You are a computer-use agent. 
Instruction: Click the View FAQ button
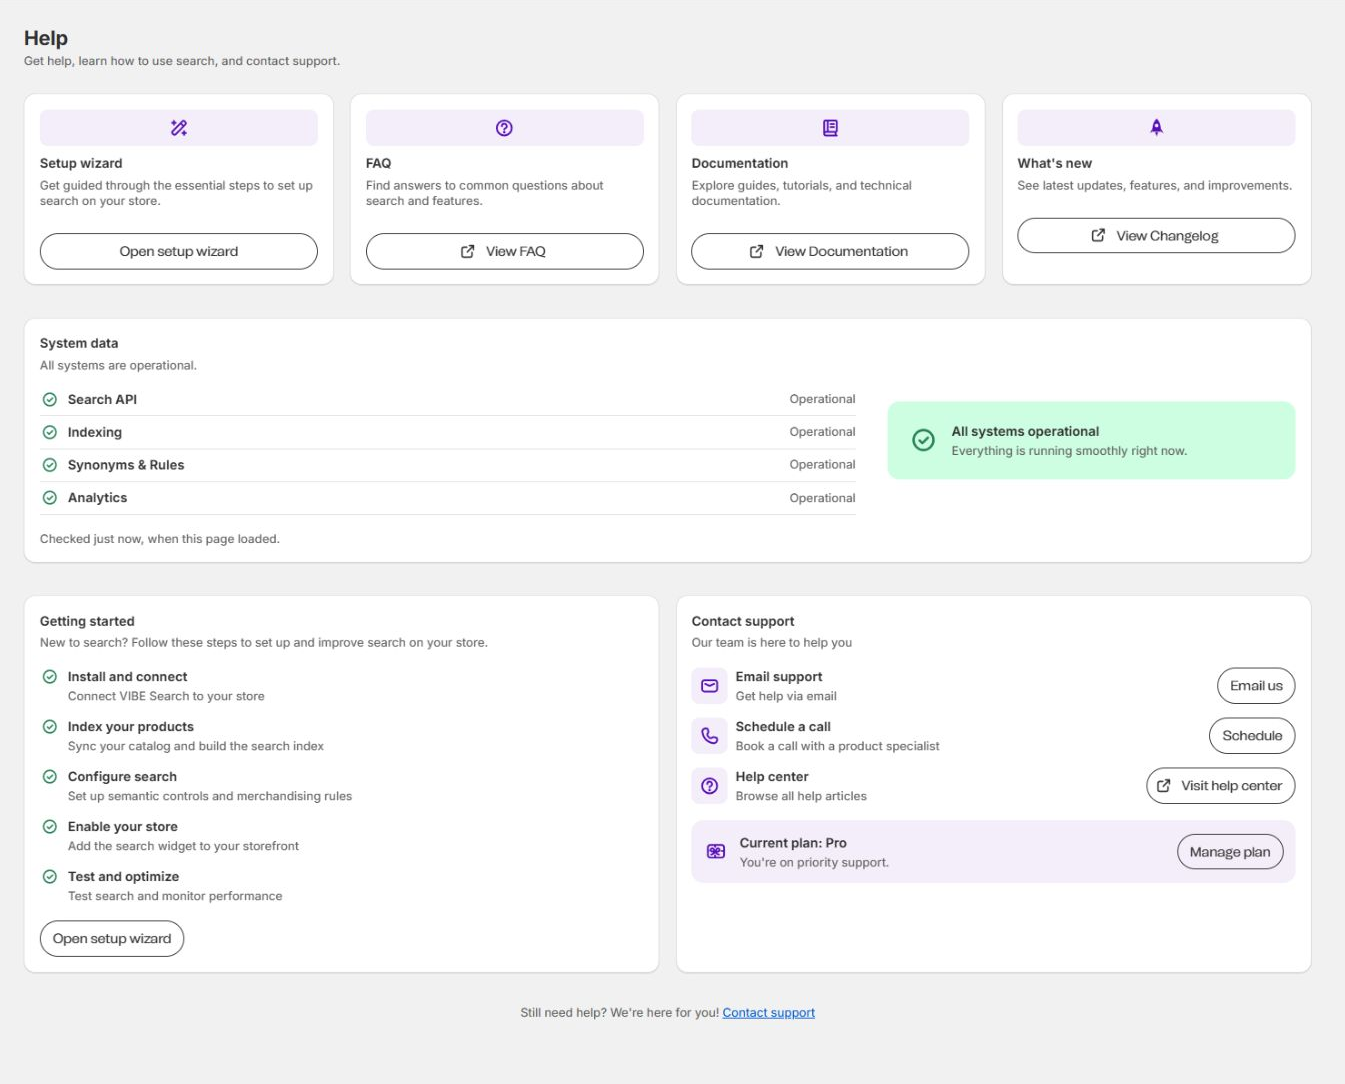click(504, 251)
